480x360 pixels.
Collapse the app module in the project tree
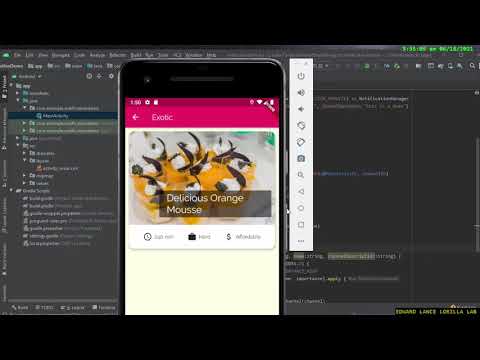[x=12, y=86]
